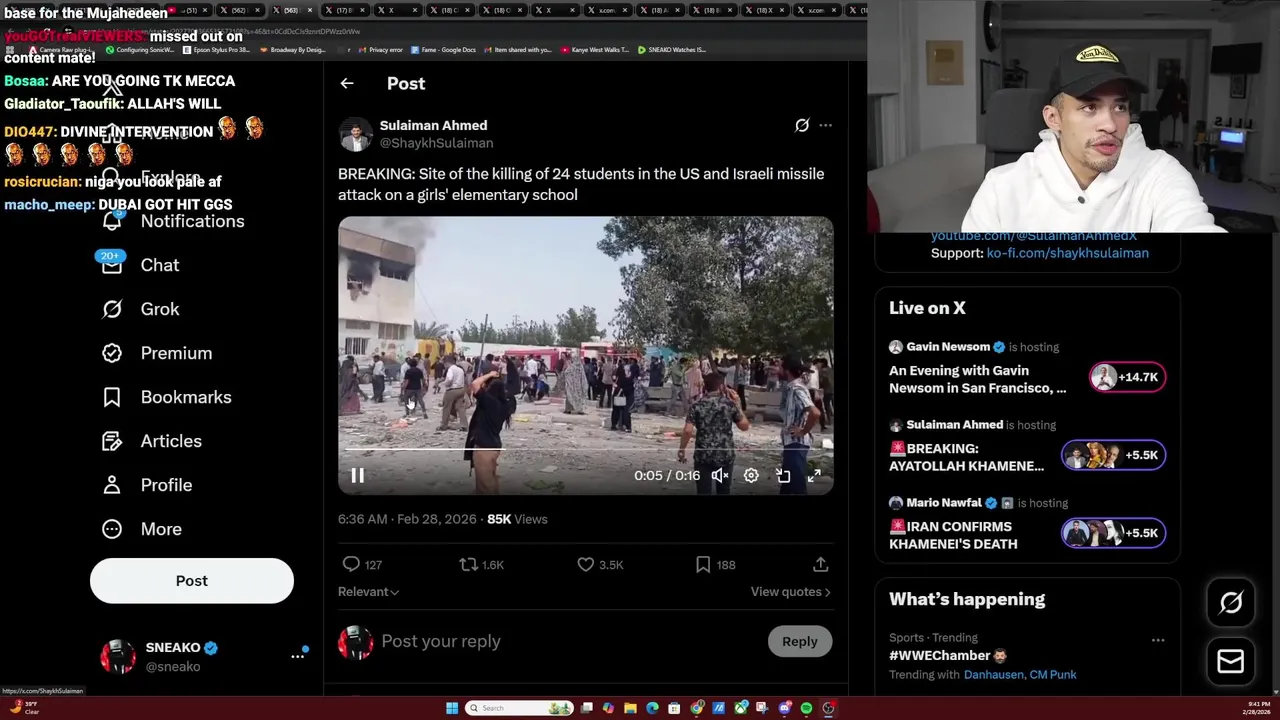Open Premium in the sidebar

point(157,353)
